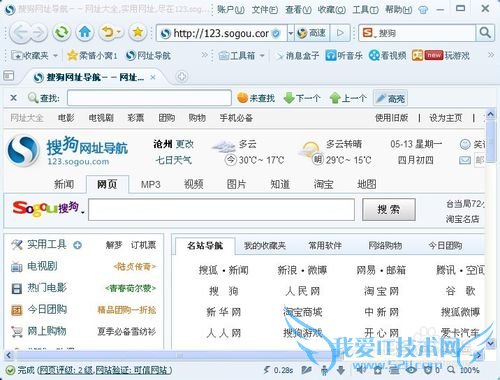
Task: Close the find bar
Action: point(13,98)
